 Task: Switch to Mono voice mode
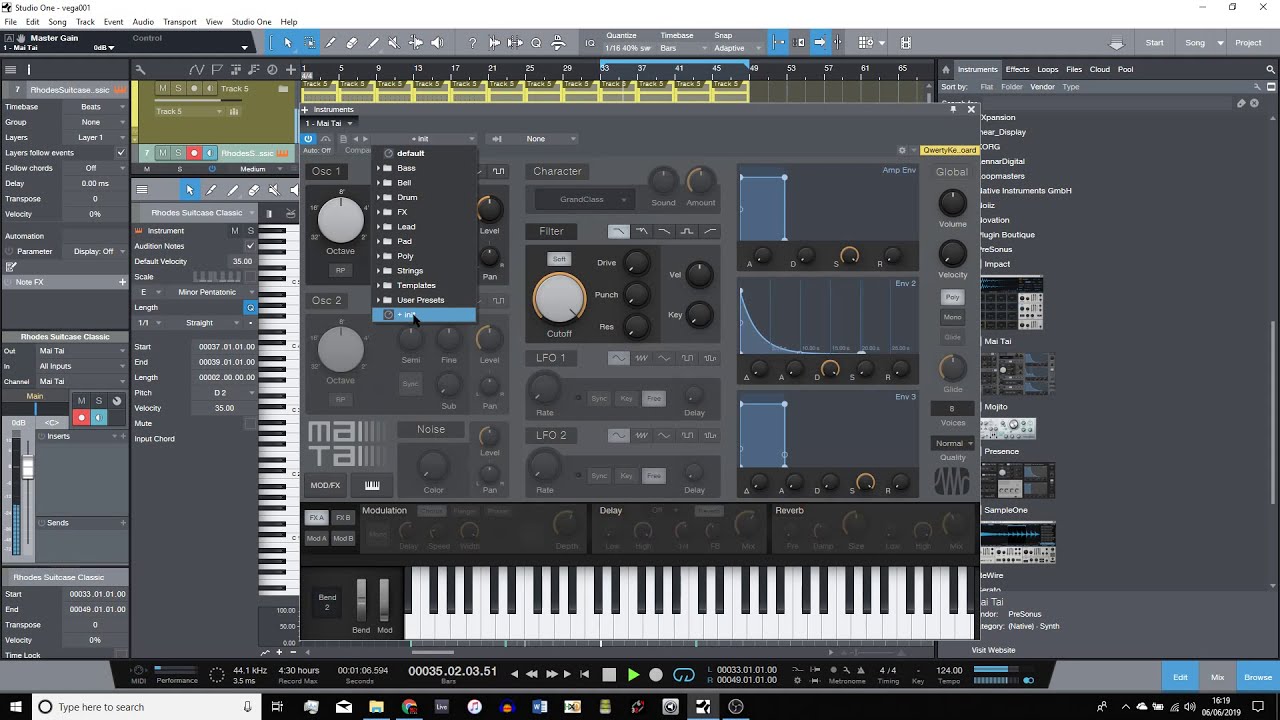953,317
